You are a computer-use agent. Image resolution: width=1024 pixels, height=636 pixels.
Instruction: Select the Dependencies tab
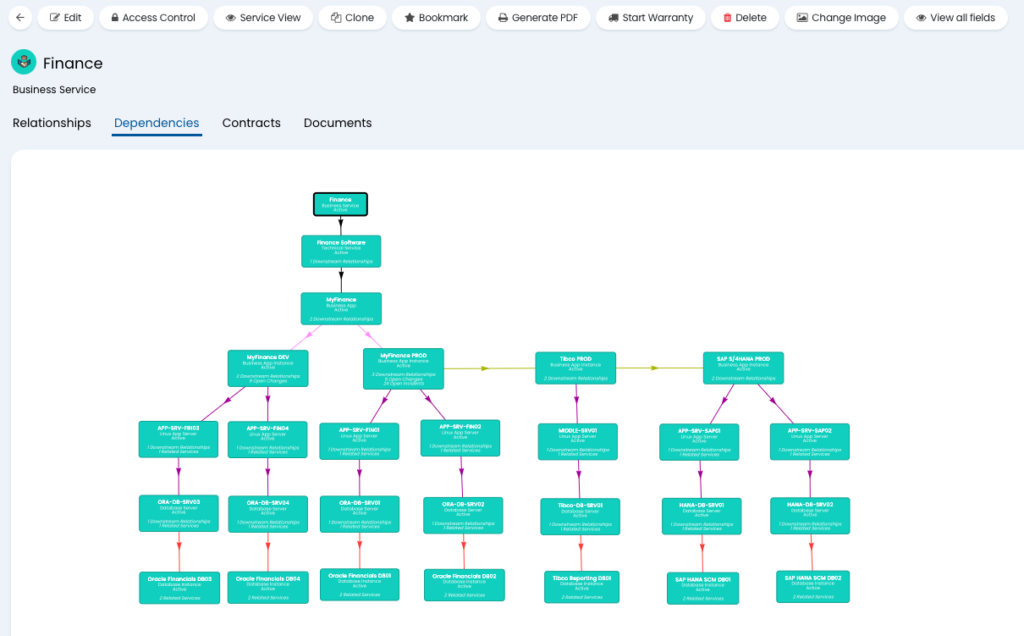(156, 123)
